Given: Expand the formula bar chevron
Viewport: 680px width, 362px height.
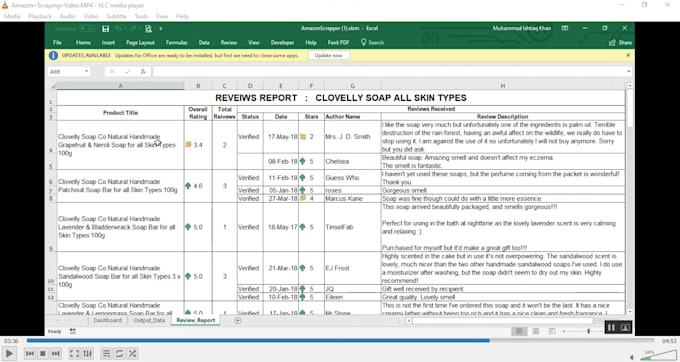Looking at the screenshot, I should click(629, 72).
